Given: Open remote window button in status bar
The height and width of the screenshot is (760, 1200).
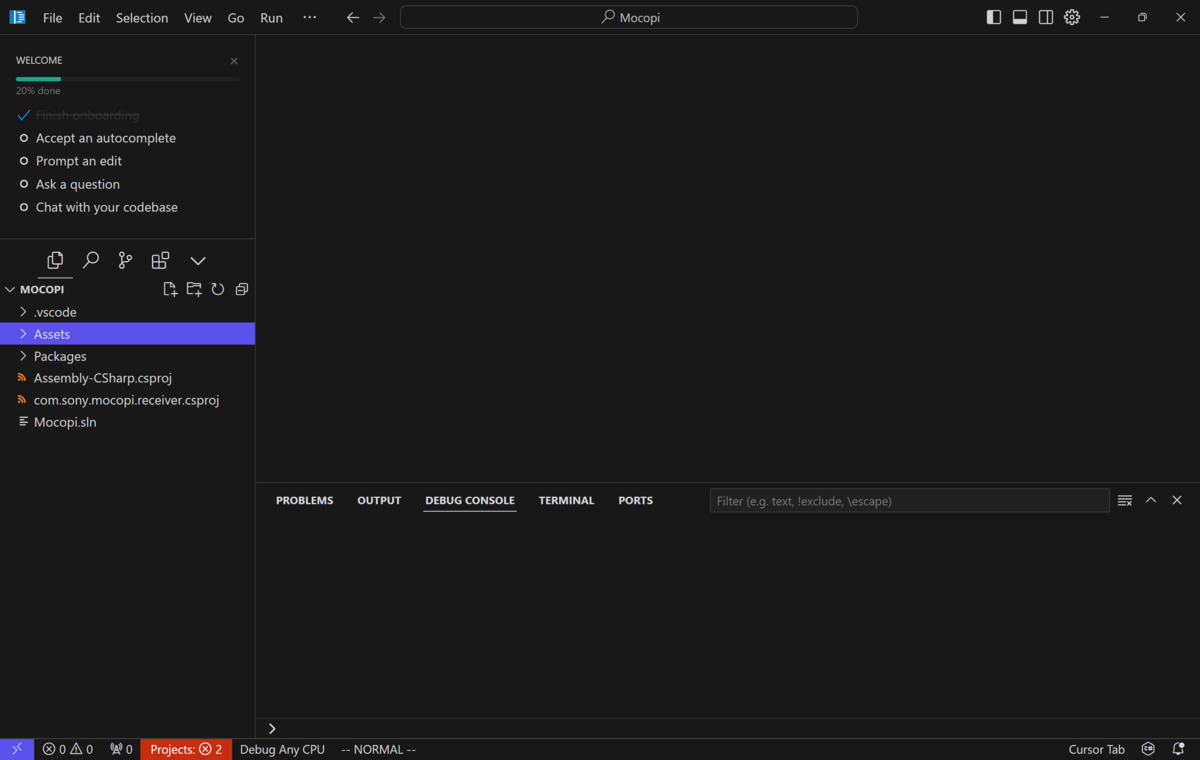Looking at the screenshot, I should click(17, 749).
